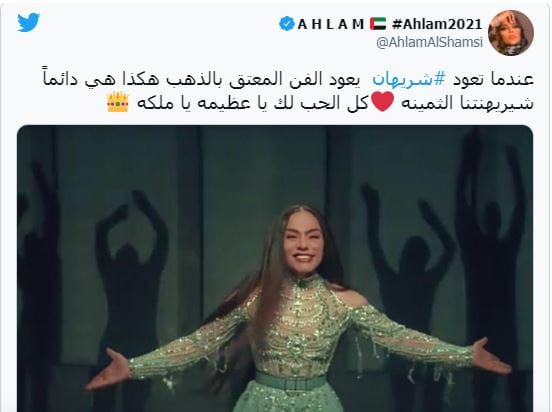Click the woman's outstretched left-side hand

pyautogui.click(x=107, y=370)
